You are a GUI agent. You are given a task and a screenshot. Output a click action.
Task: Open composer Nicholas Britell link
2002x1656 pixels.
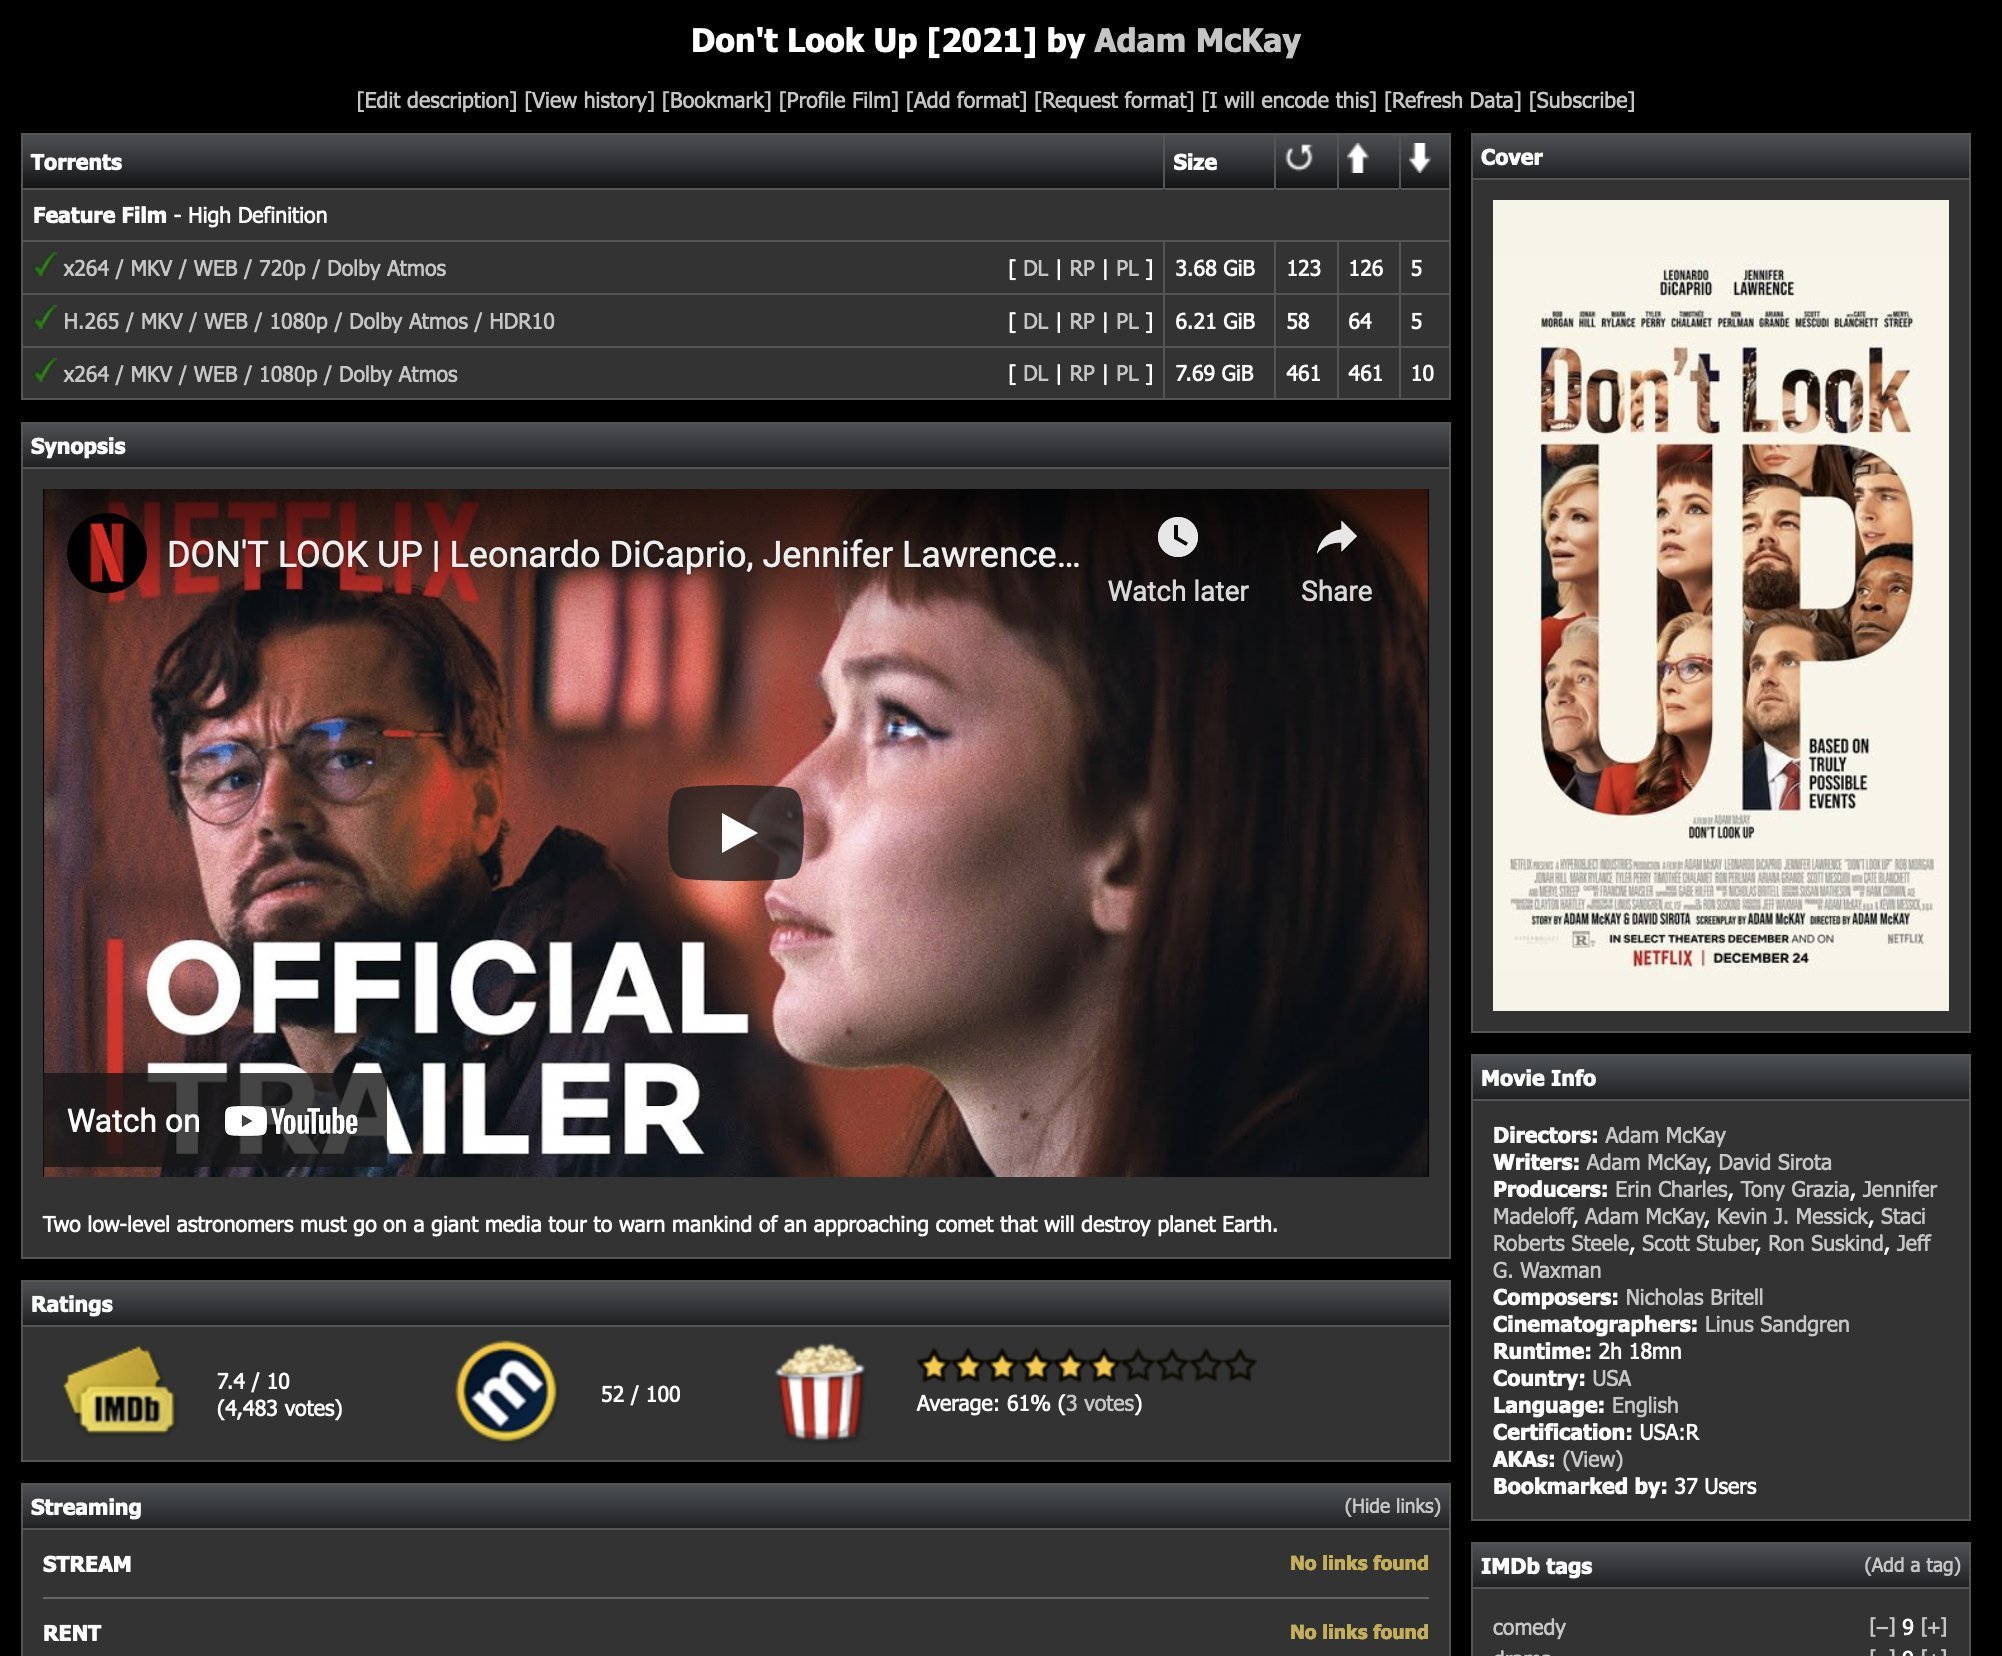(x=1694, y=1297)
